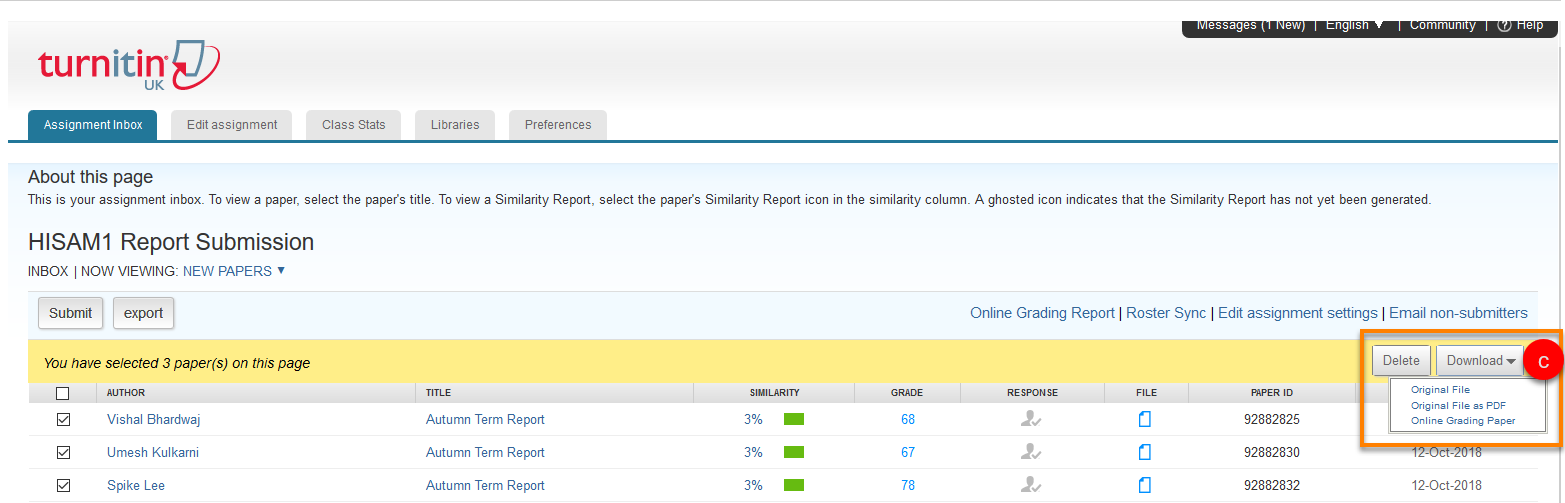Click 3% similarity for Vishal Bhardwaj

click(753, 419)
